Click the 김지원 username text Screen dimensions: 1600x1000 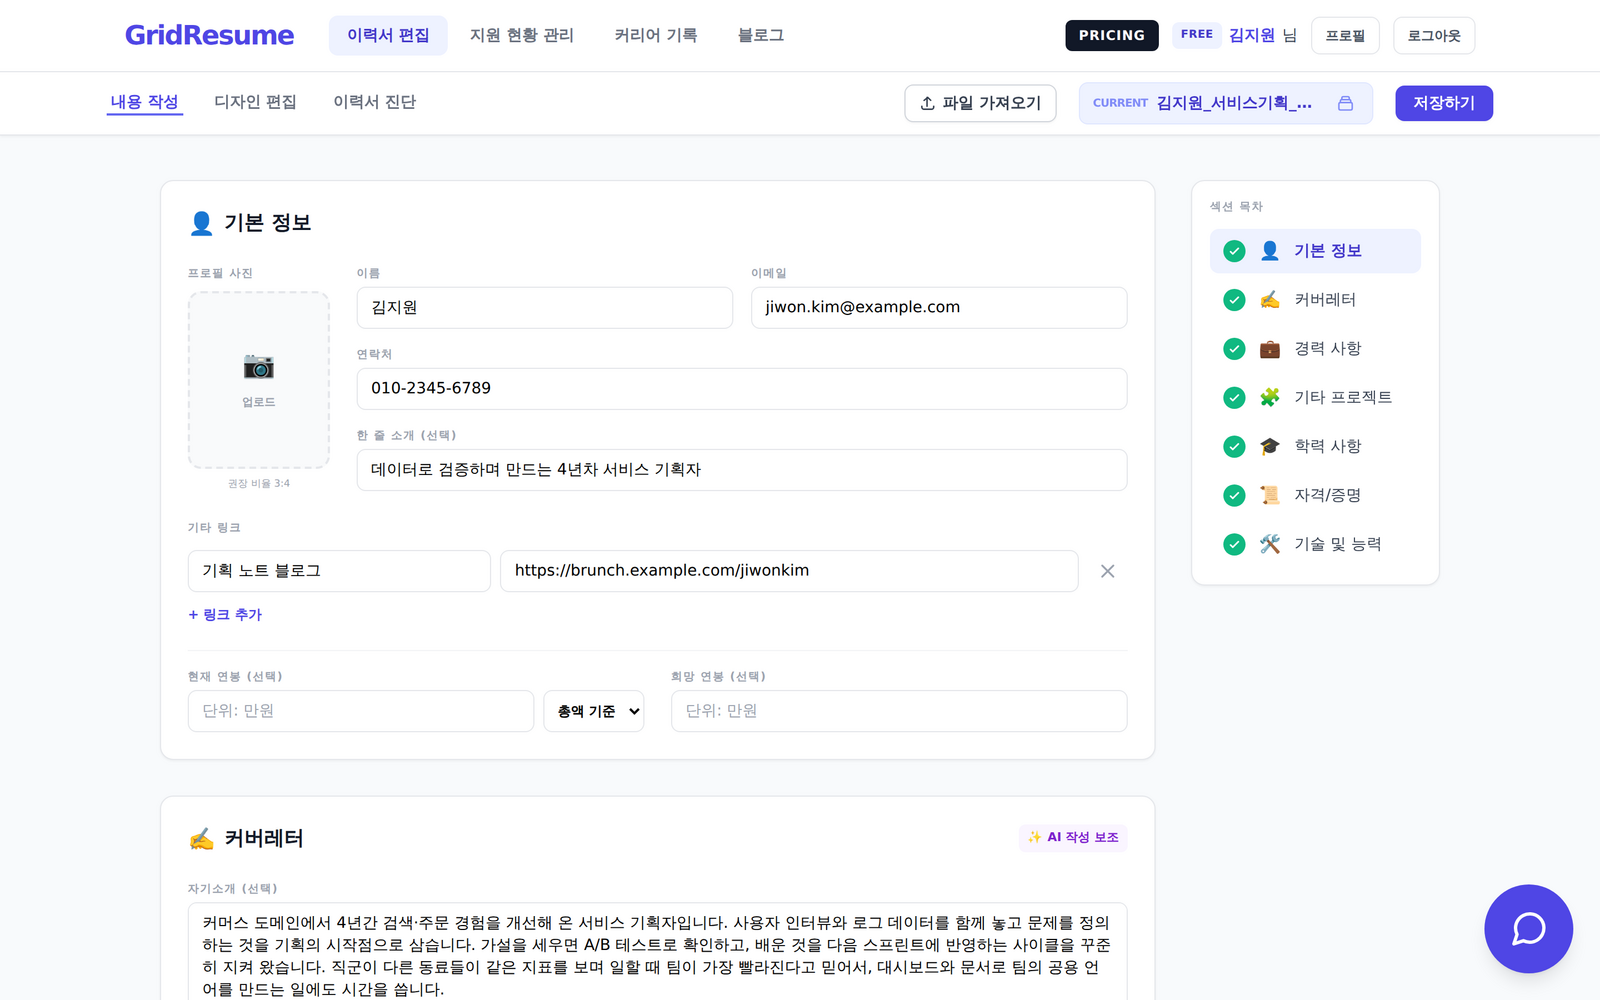click(x=1252, y=35)
